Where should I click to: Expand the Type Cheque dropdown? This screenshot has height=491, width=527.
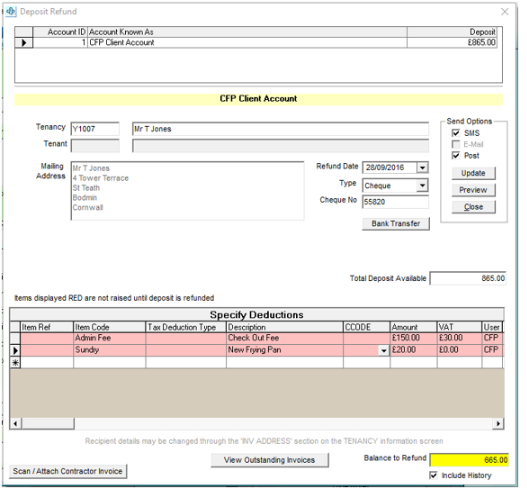point(422,186)
